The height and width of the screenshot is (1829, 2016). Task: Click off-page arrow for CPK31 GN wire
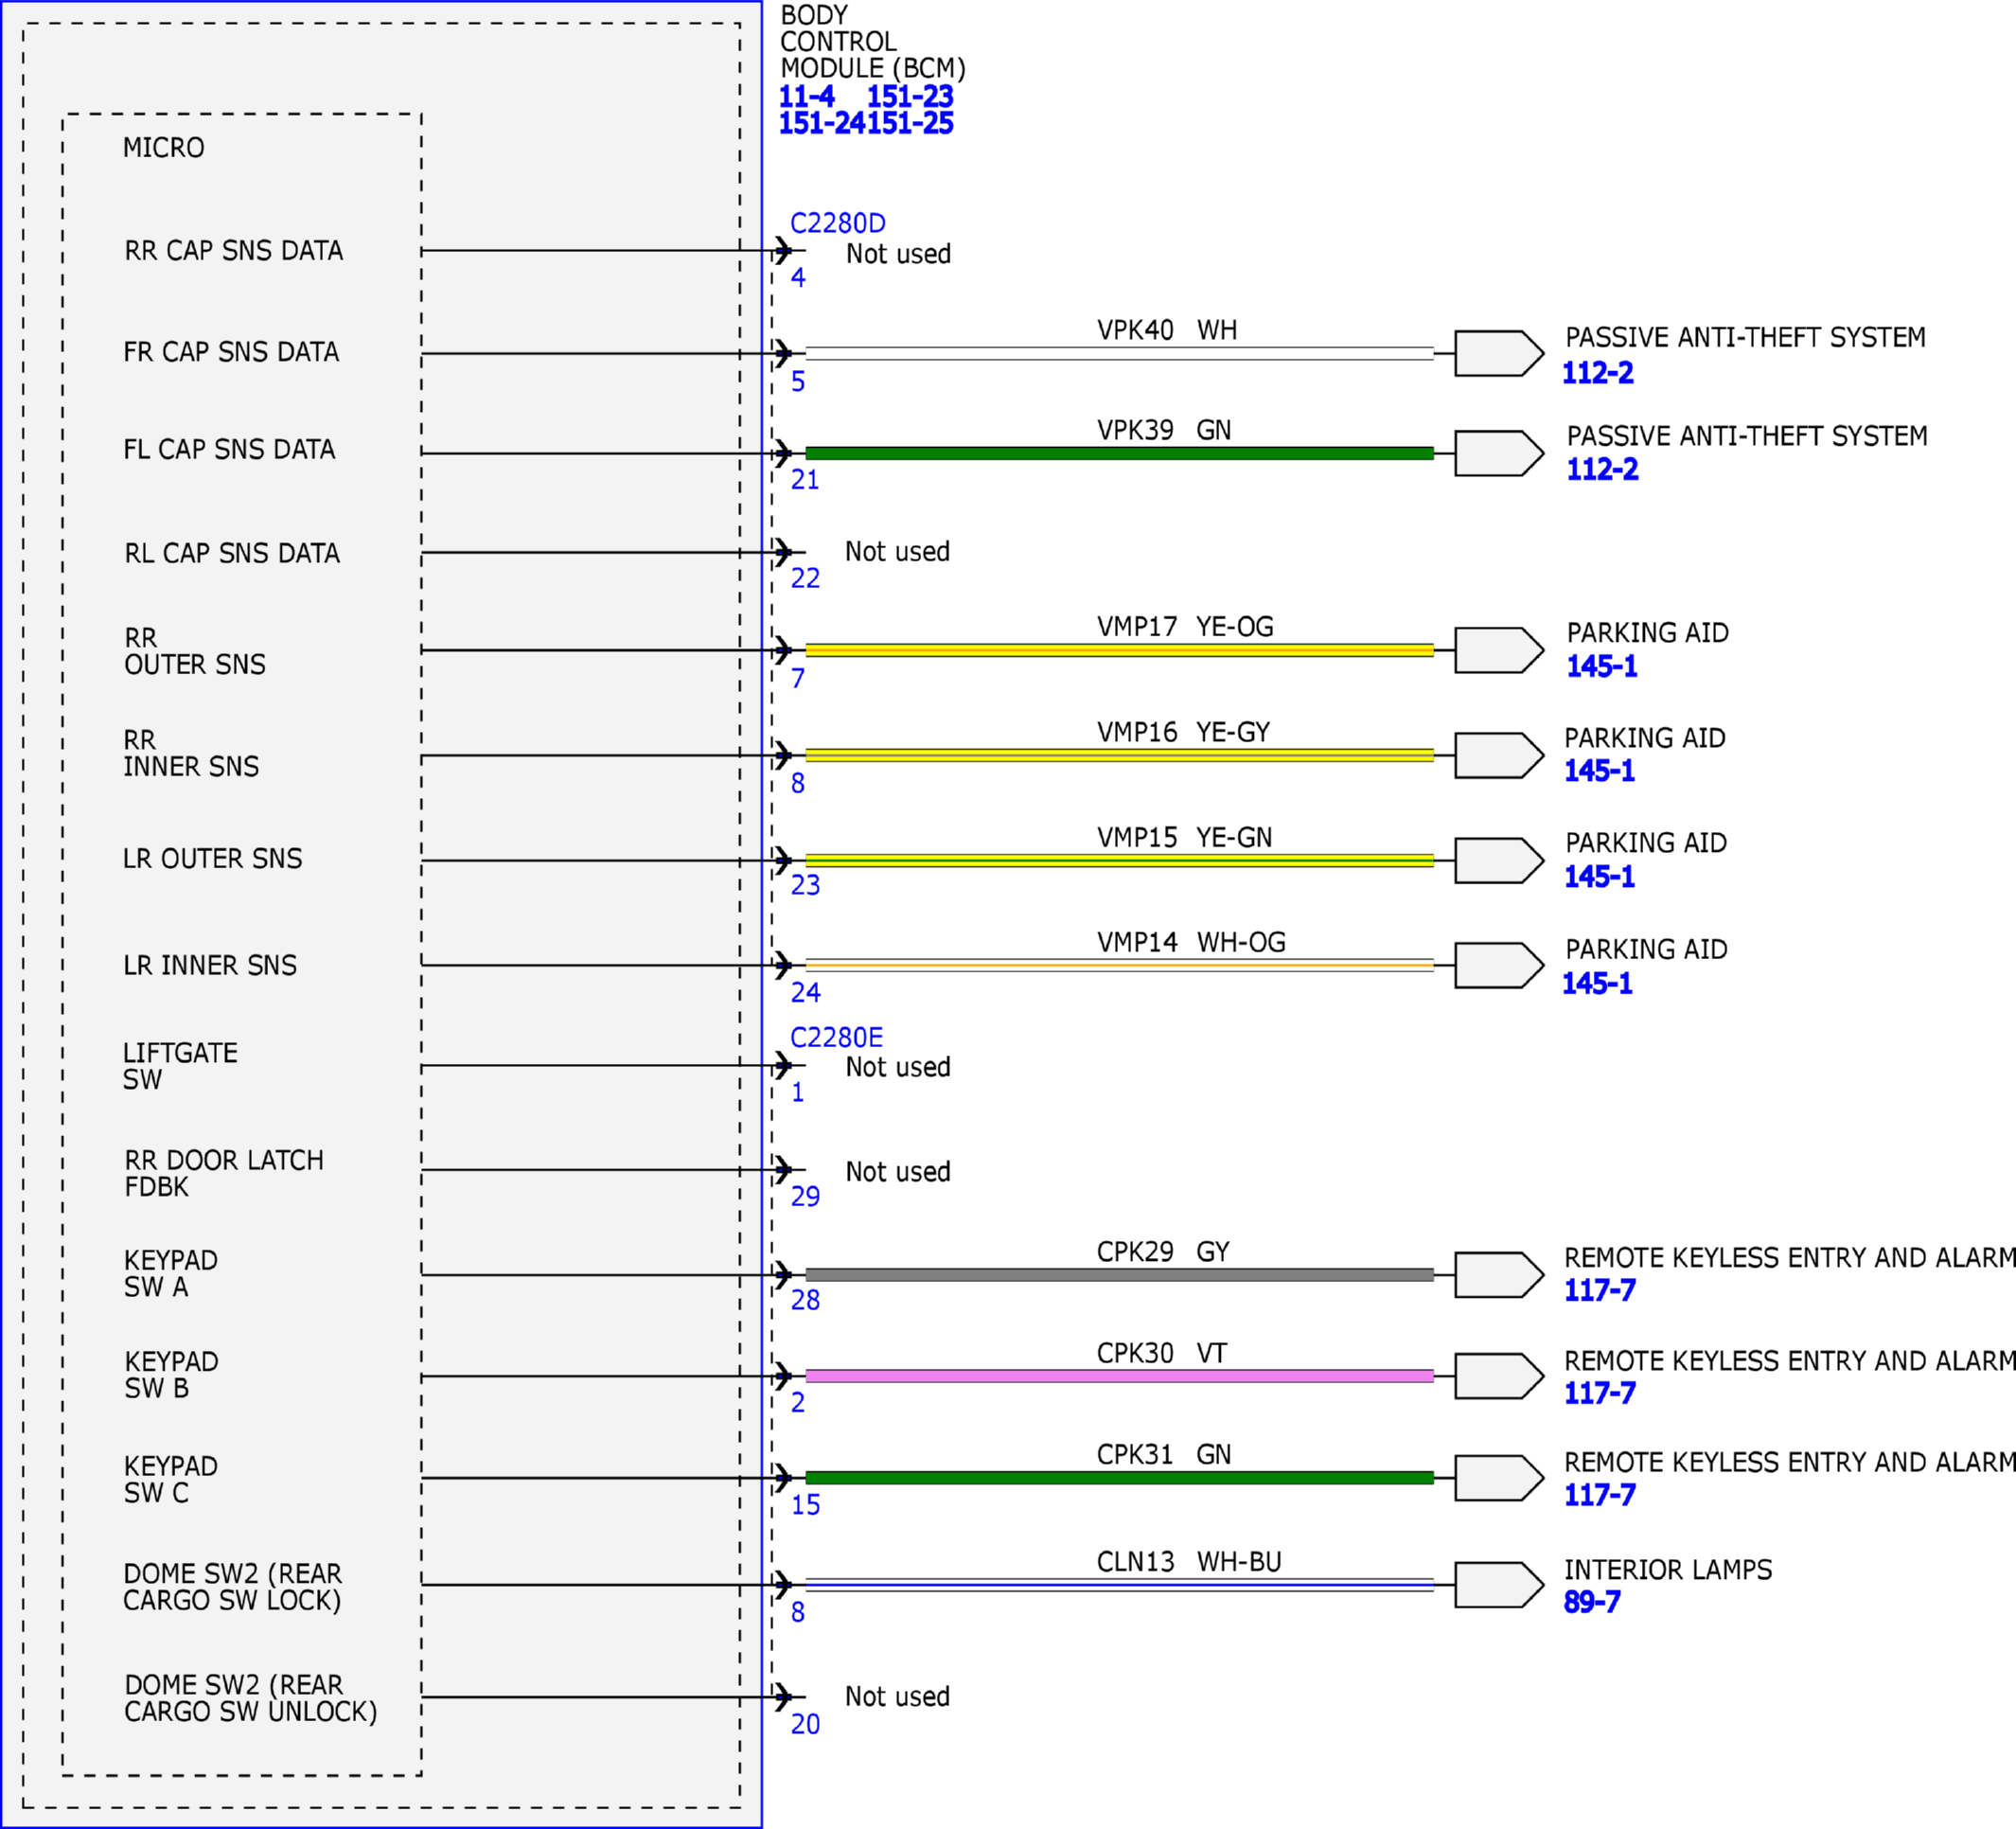pyautogui.click(x=1499, y=1478)
